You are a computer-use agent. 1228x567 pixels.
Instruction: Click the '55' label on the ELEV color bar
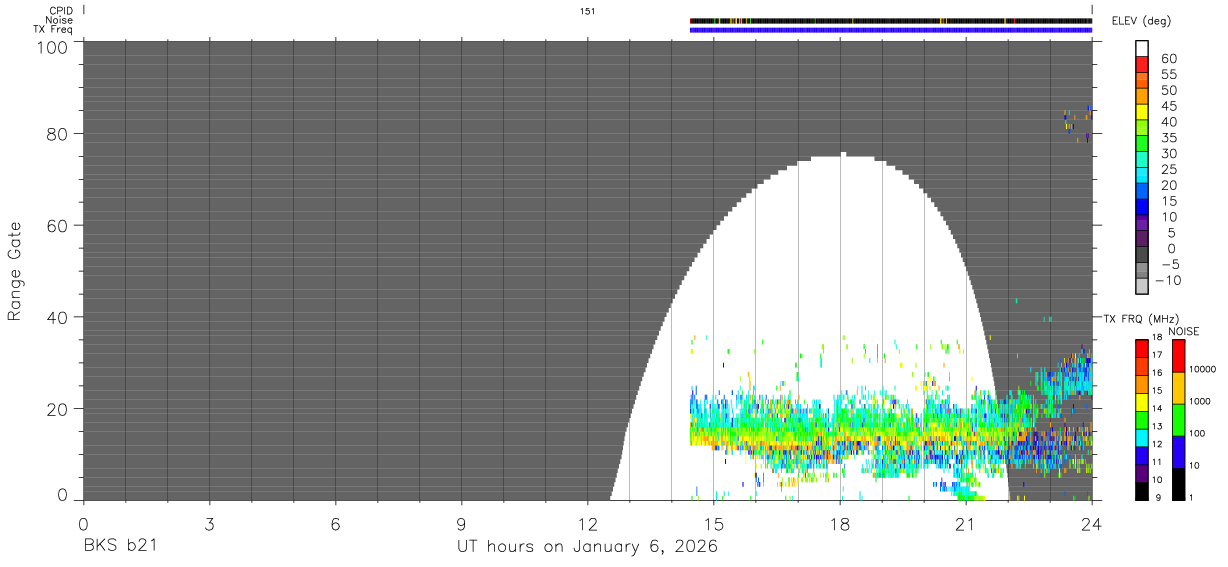point(1168,74)
